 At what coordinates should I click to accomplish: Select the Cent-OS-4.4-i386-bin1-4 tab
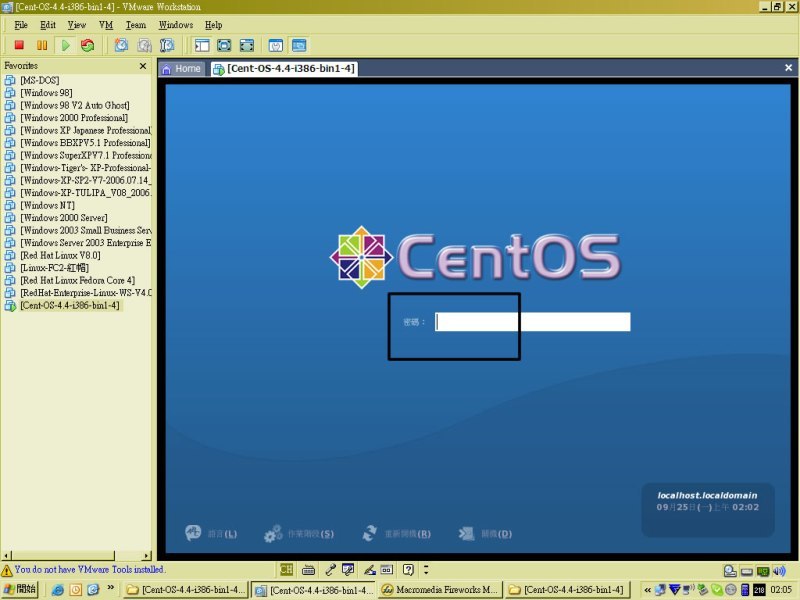[x=284, y=68]
